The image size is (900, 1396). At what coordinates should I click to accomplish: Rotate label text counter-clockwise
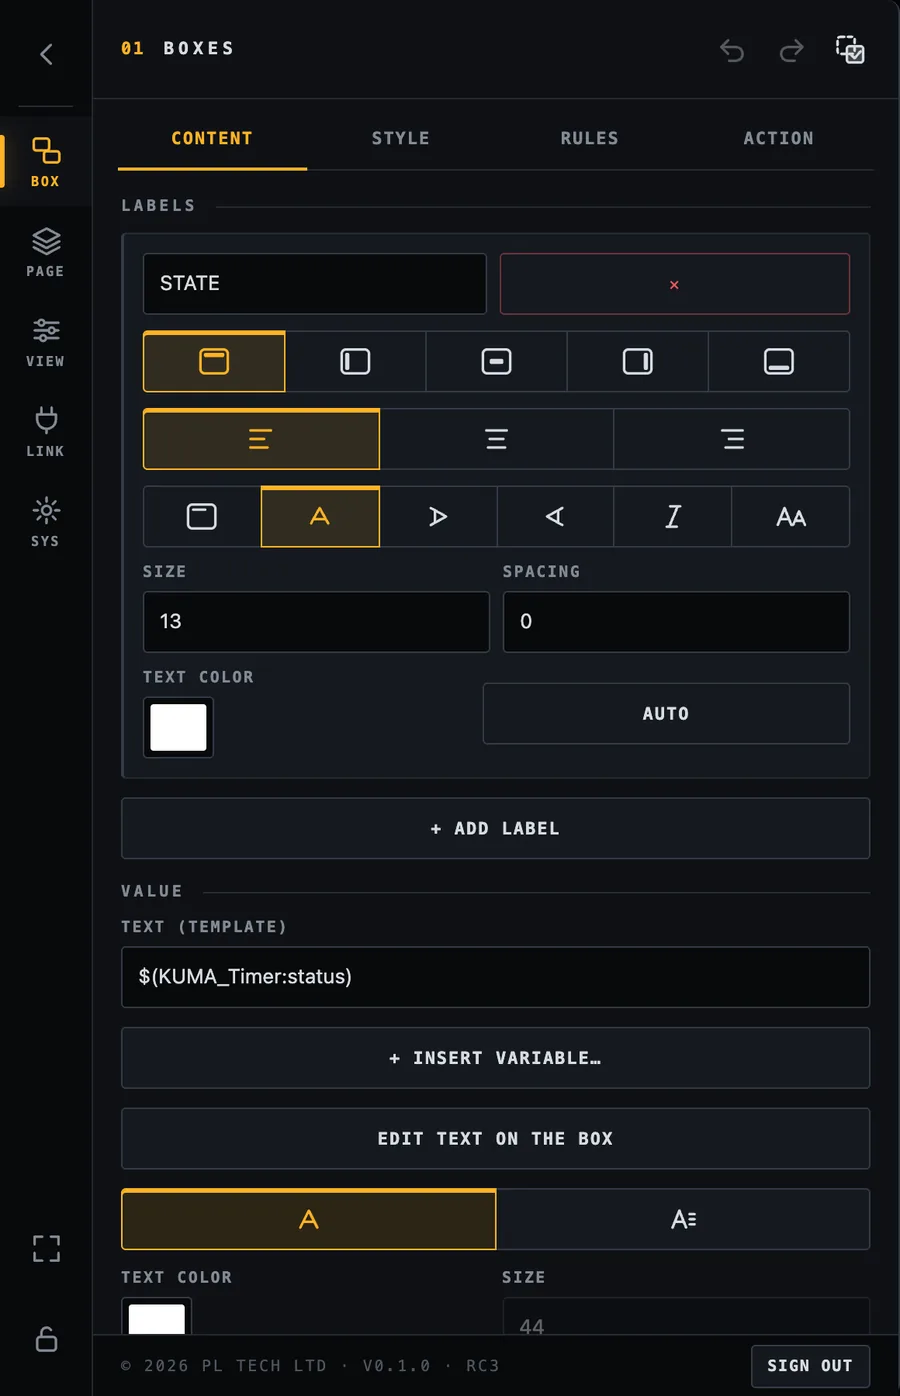[555, 516]
